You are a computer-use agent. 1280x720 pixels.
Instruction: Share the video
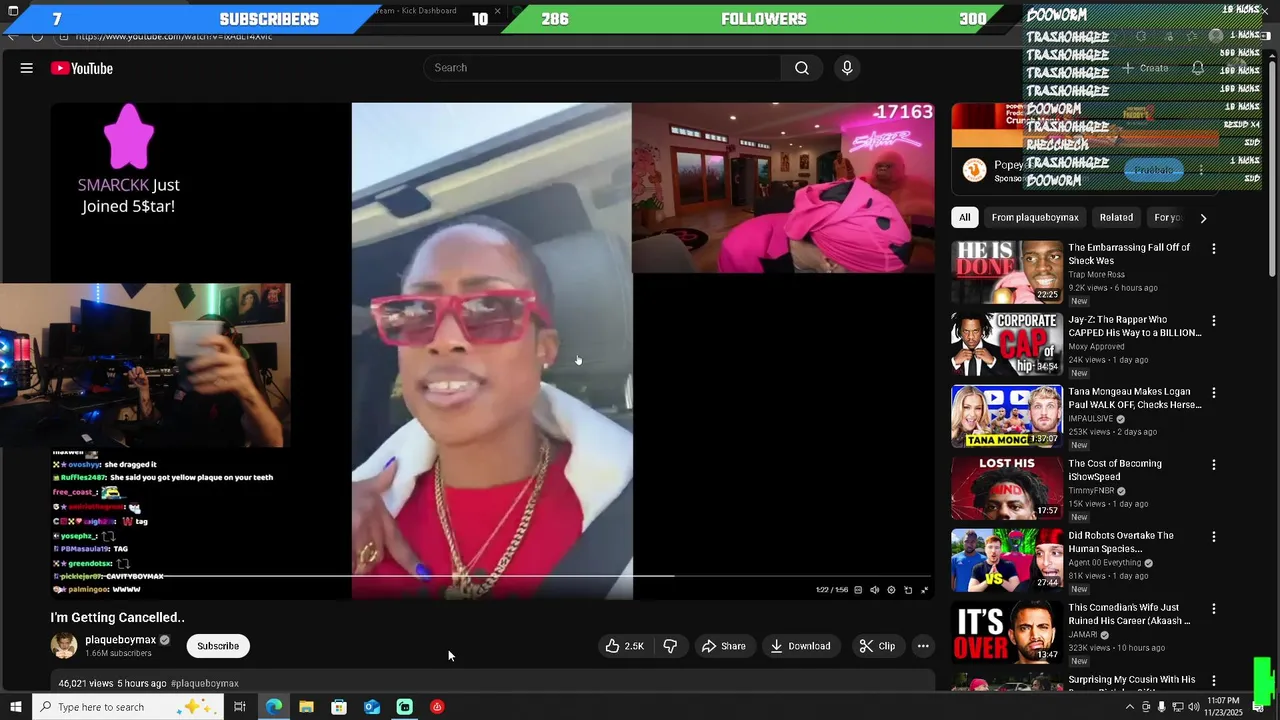(723, 646)
